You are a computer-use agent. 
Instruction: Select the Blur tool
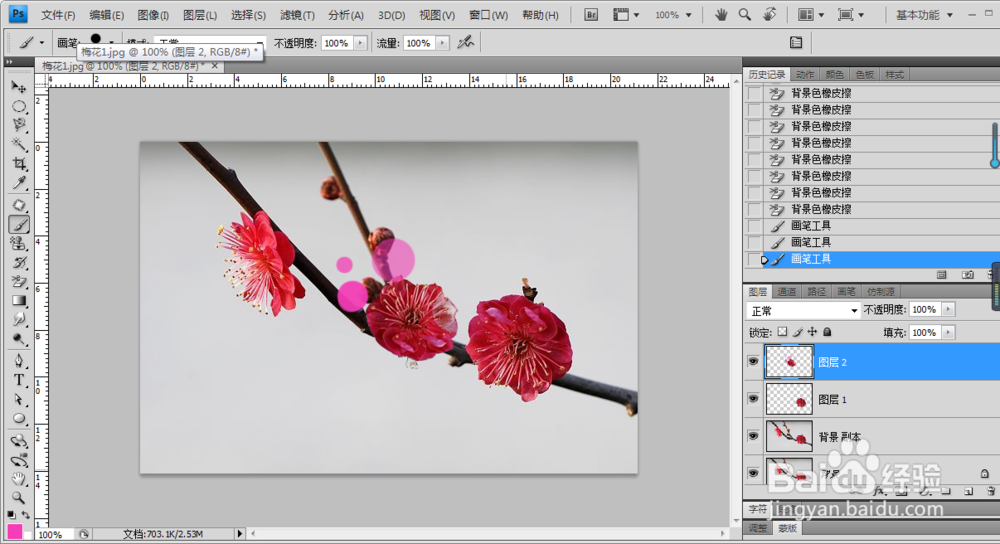point(19,320)
